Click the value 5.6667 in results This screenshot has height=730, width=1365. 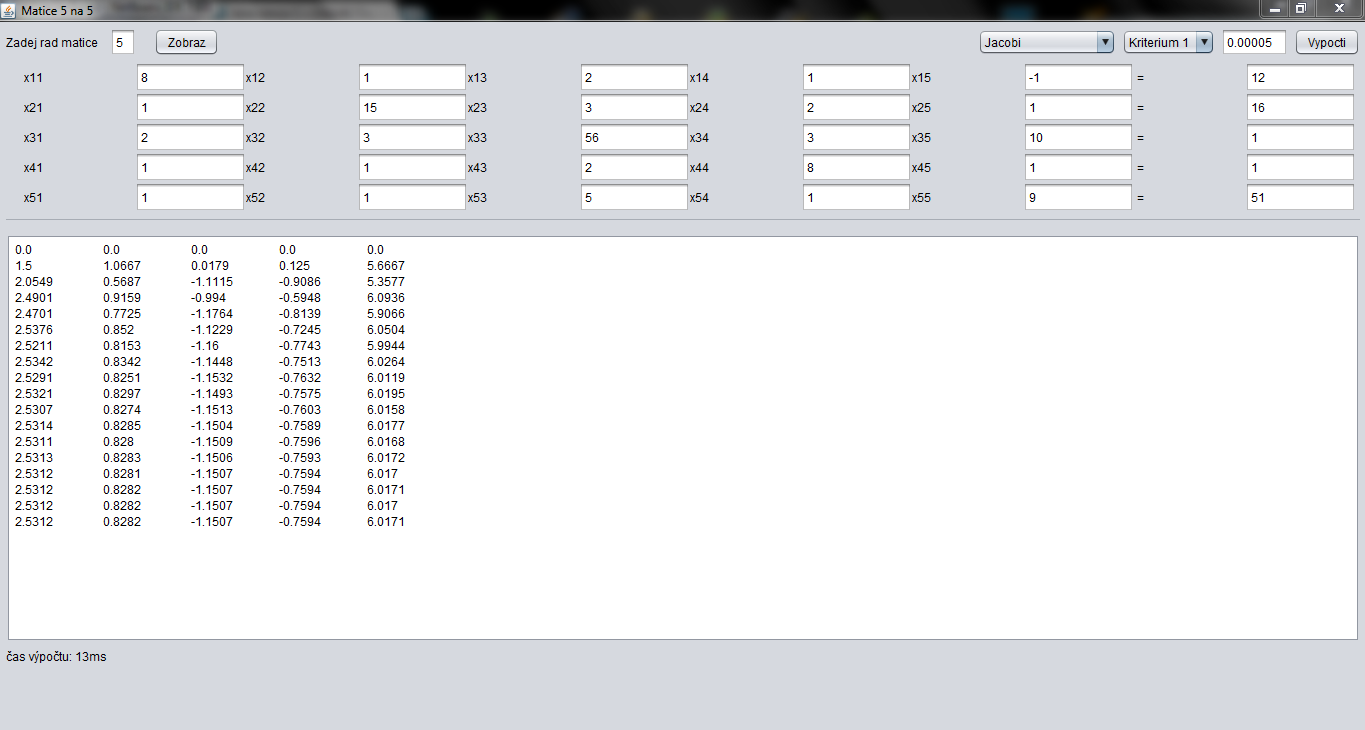point(386,266)
